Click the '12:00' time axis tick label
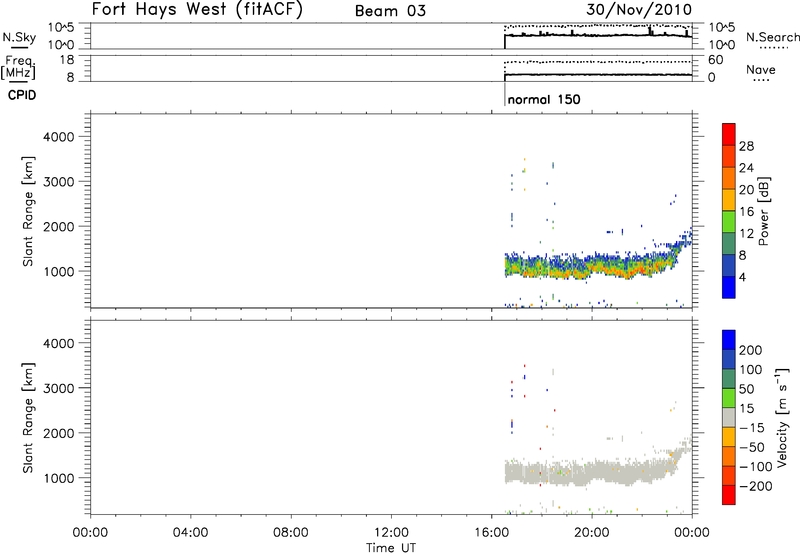The image size is (800, 554). coord(391,533)
